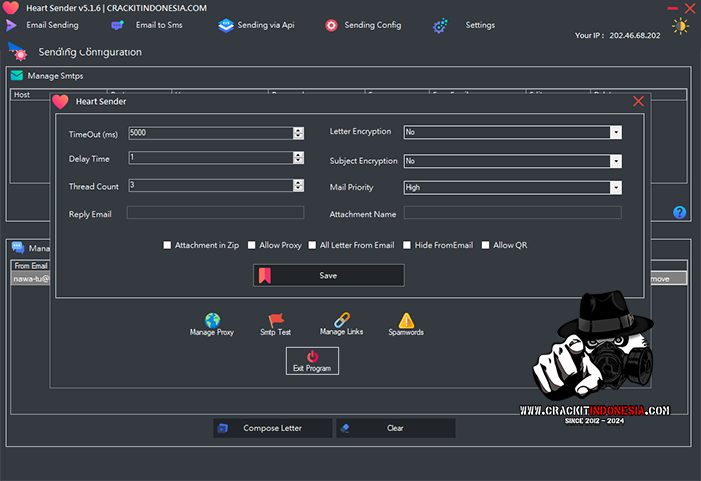This screenshot has height=481, width=701.
Task: Open the Subject Encryption dropdown
Action: tap(615, 161)
